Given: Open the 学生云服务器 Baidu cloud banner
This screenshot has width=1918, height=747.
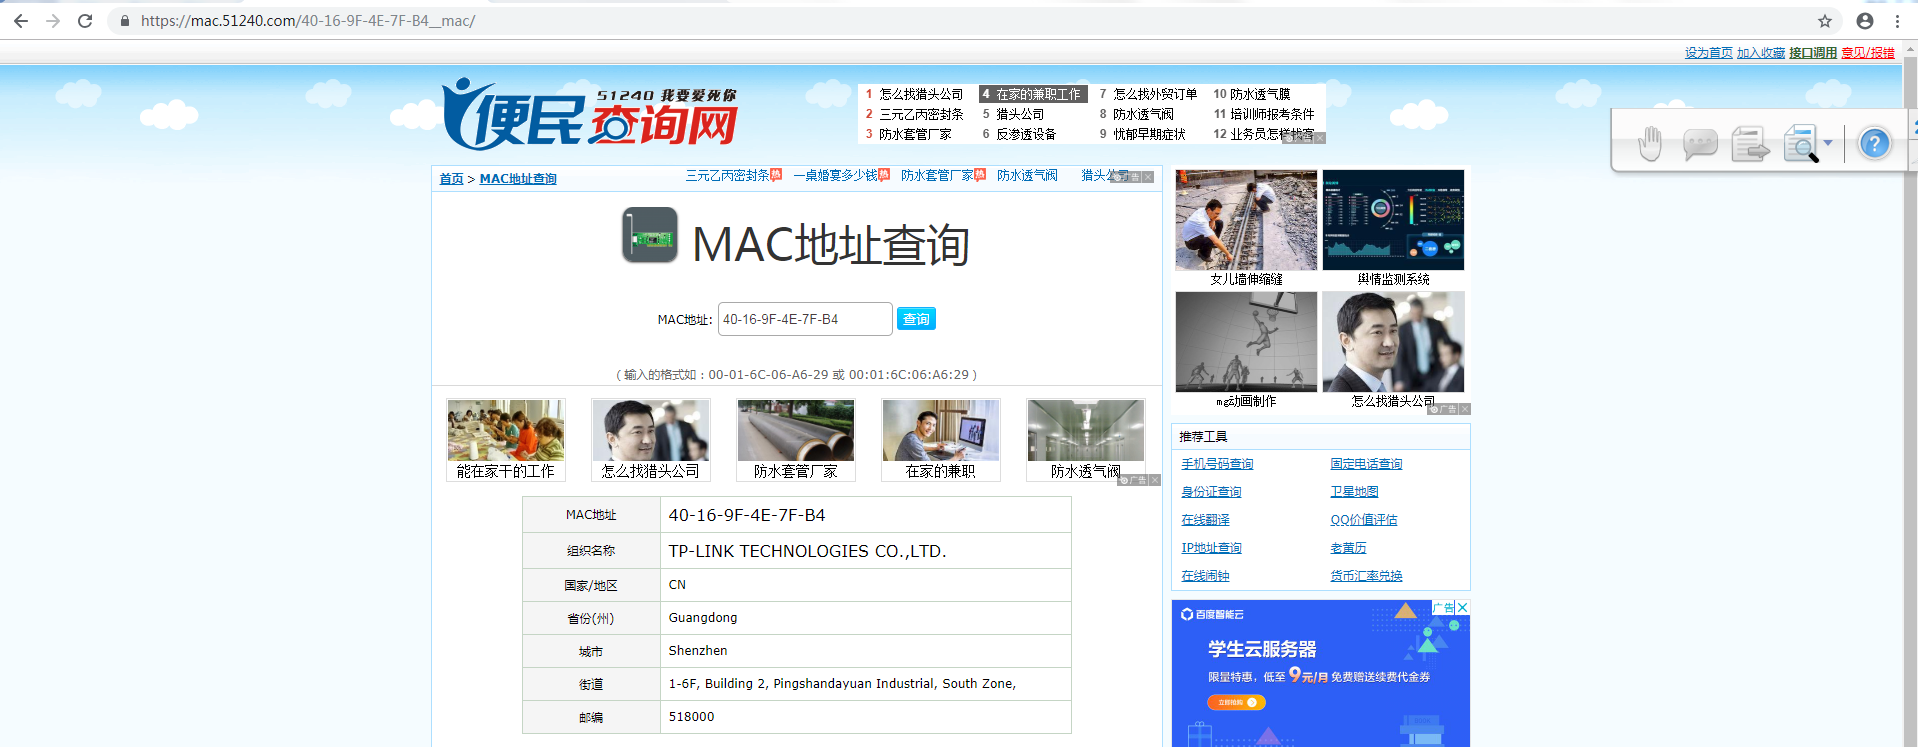Looking at the screenshot, I should click(x=1321, y=673).
